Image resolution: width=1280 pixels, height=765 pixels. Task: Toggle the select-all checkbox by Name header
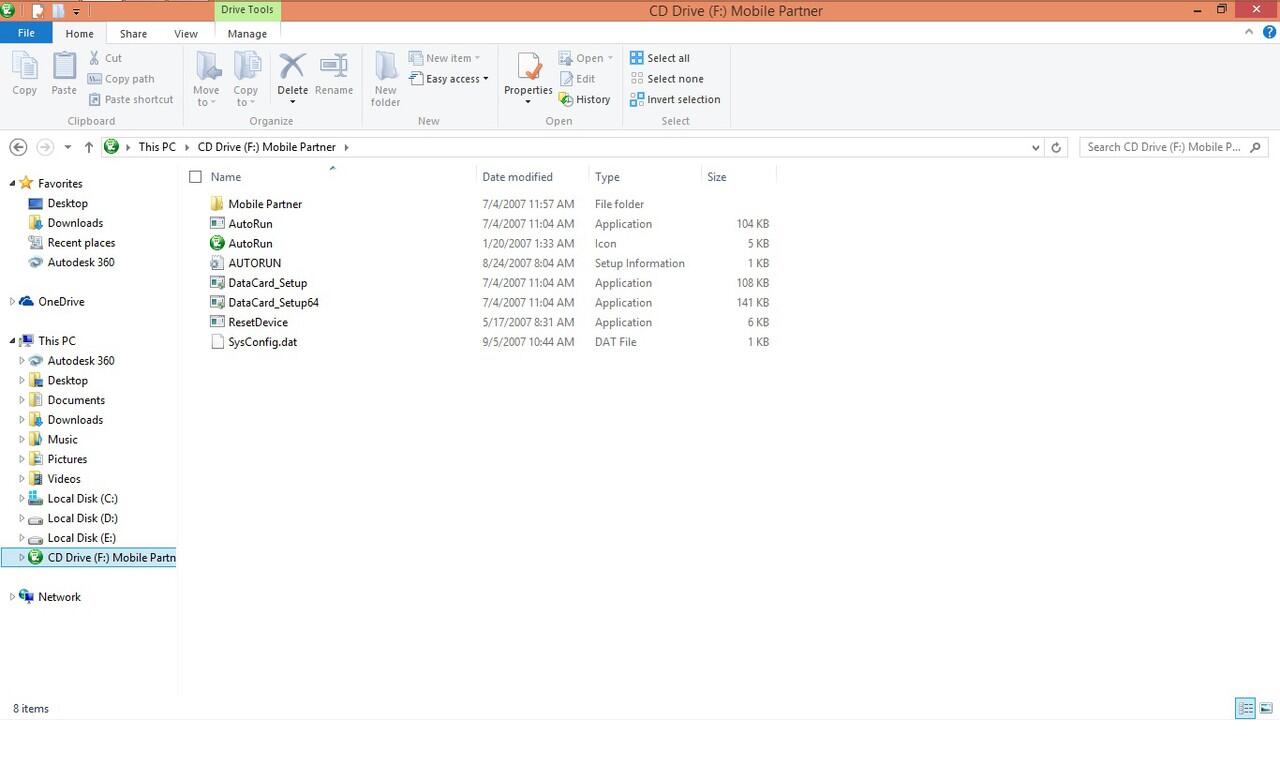[x=196, y=177]
